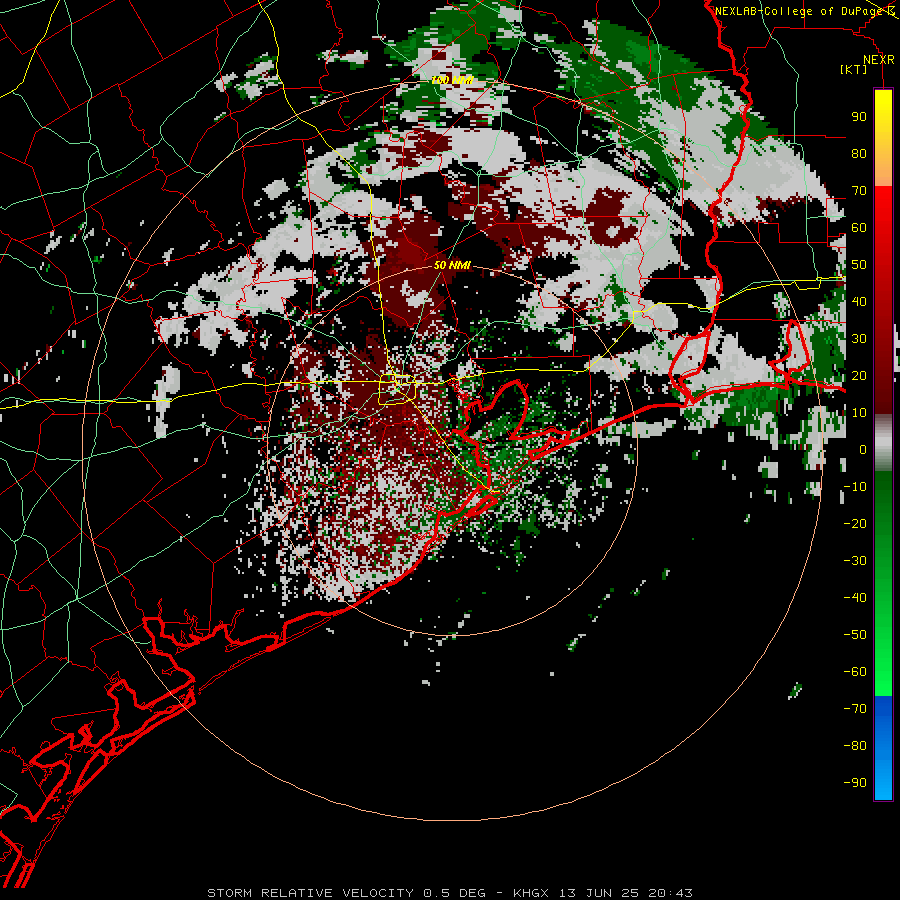The height and width of the screenshot is (900, 900).
Task: Click the NEXR label at top right
Action: 879,60
